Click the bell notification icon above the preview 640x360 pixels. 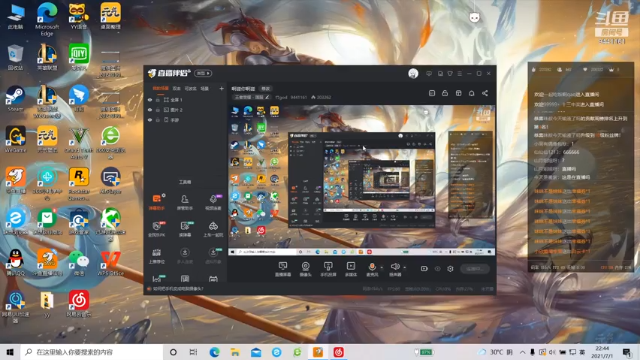471,93
